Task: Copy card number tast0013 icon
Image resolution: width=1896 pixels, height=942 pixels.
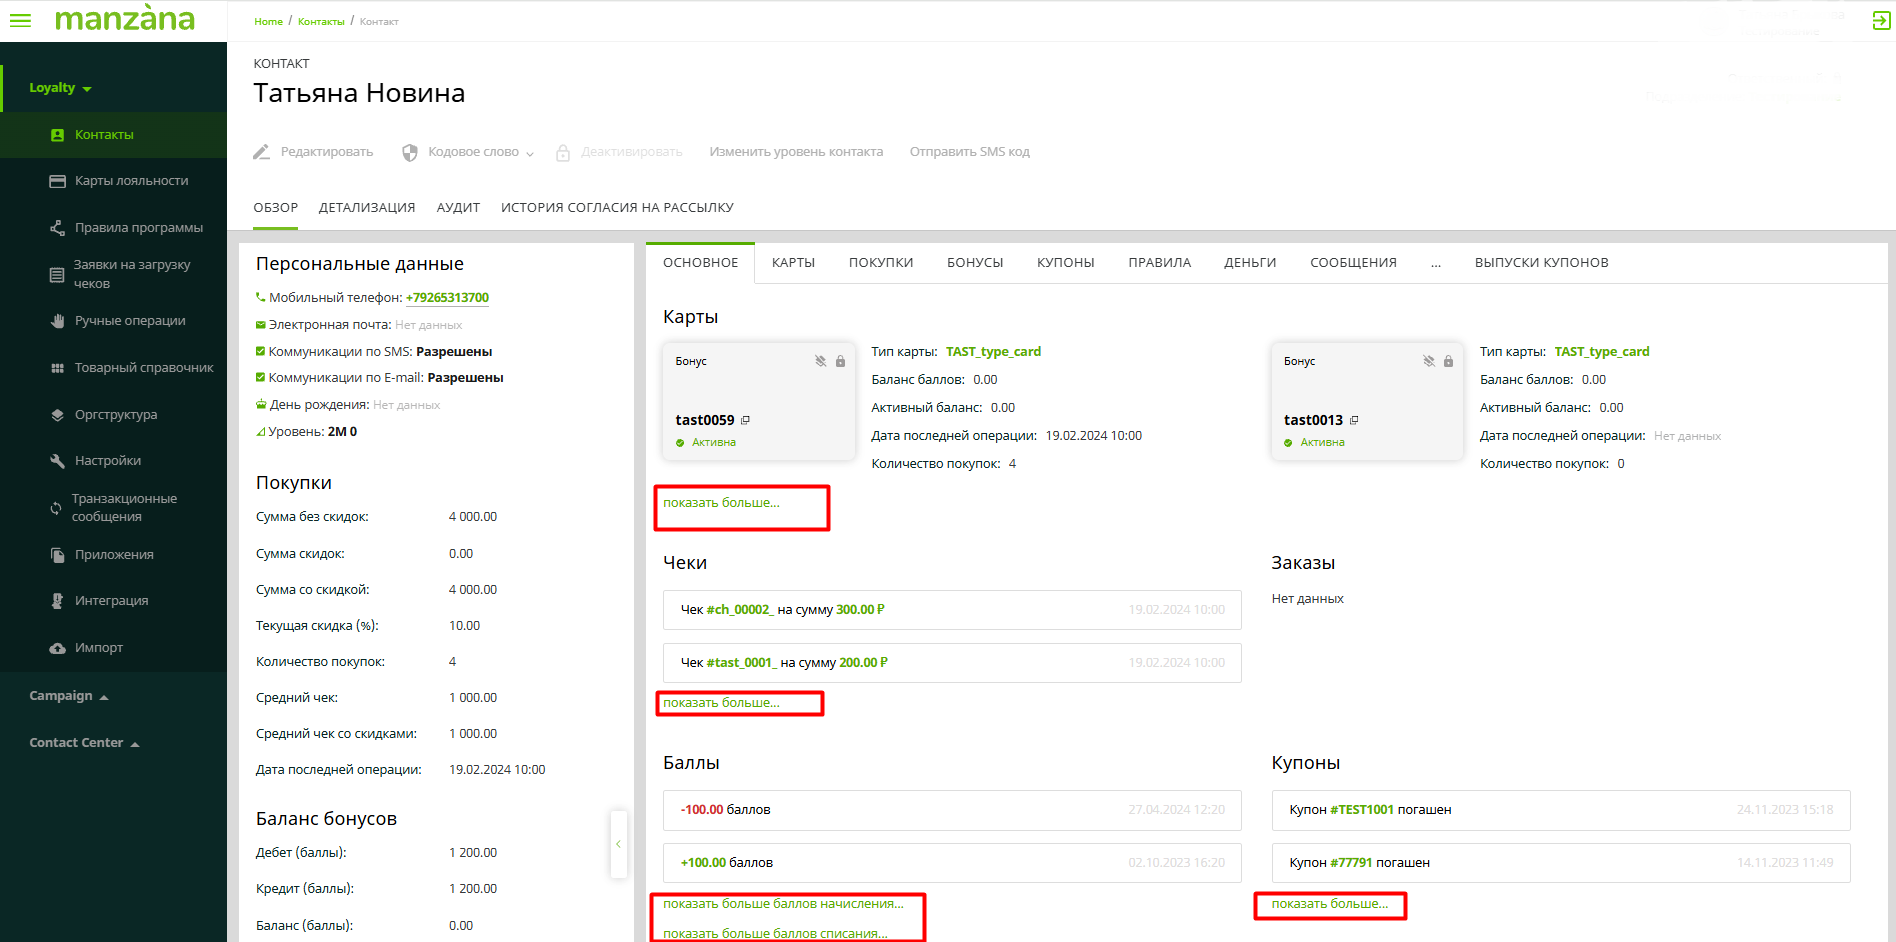Action: [1354, 421]
